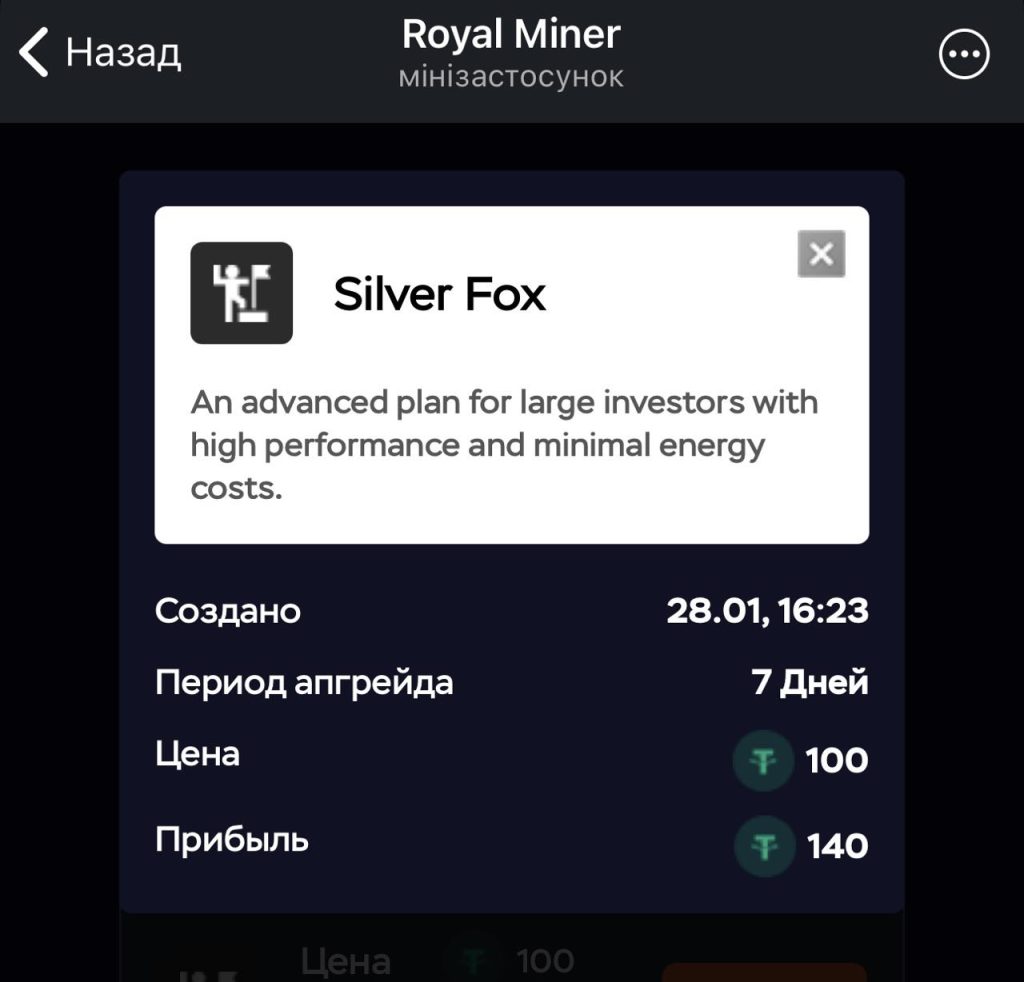Tap the Royal Miner header title
The height and width of the screenshot is (982, 1024).
[511, 35]
